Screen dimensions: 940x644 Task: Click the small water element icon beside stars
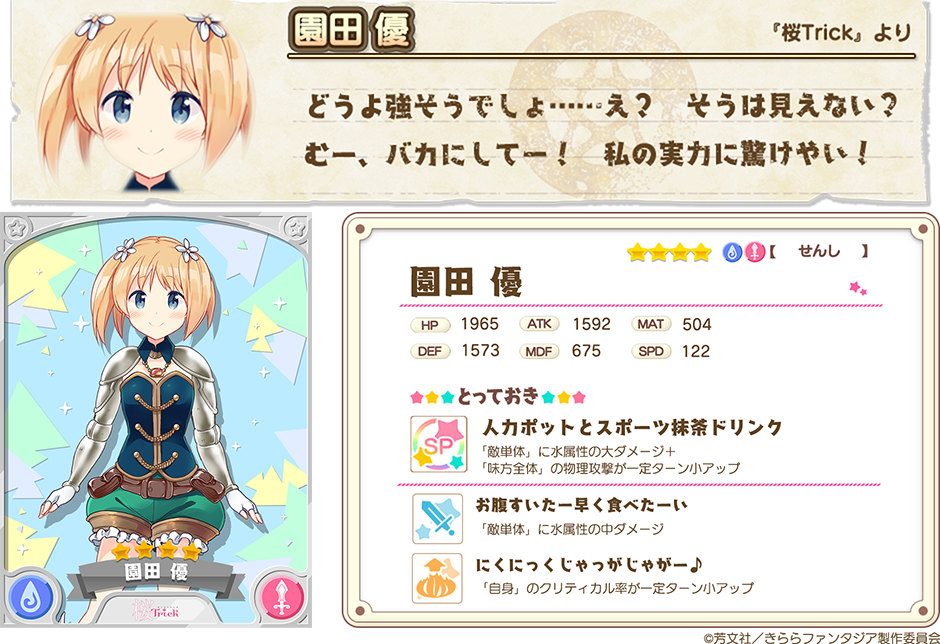(732, 252)
